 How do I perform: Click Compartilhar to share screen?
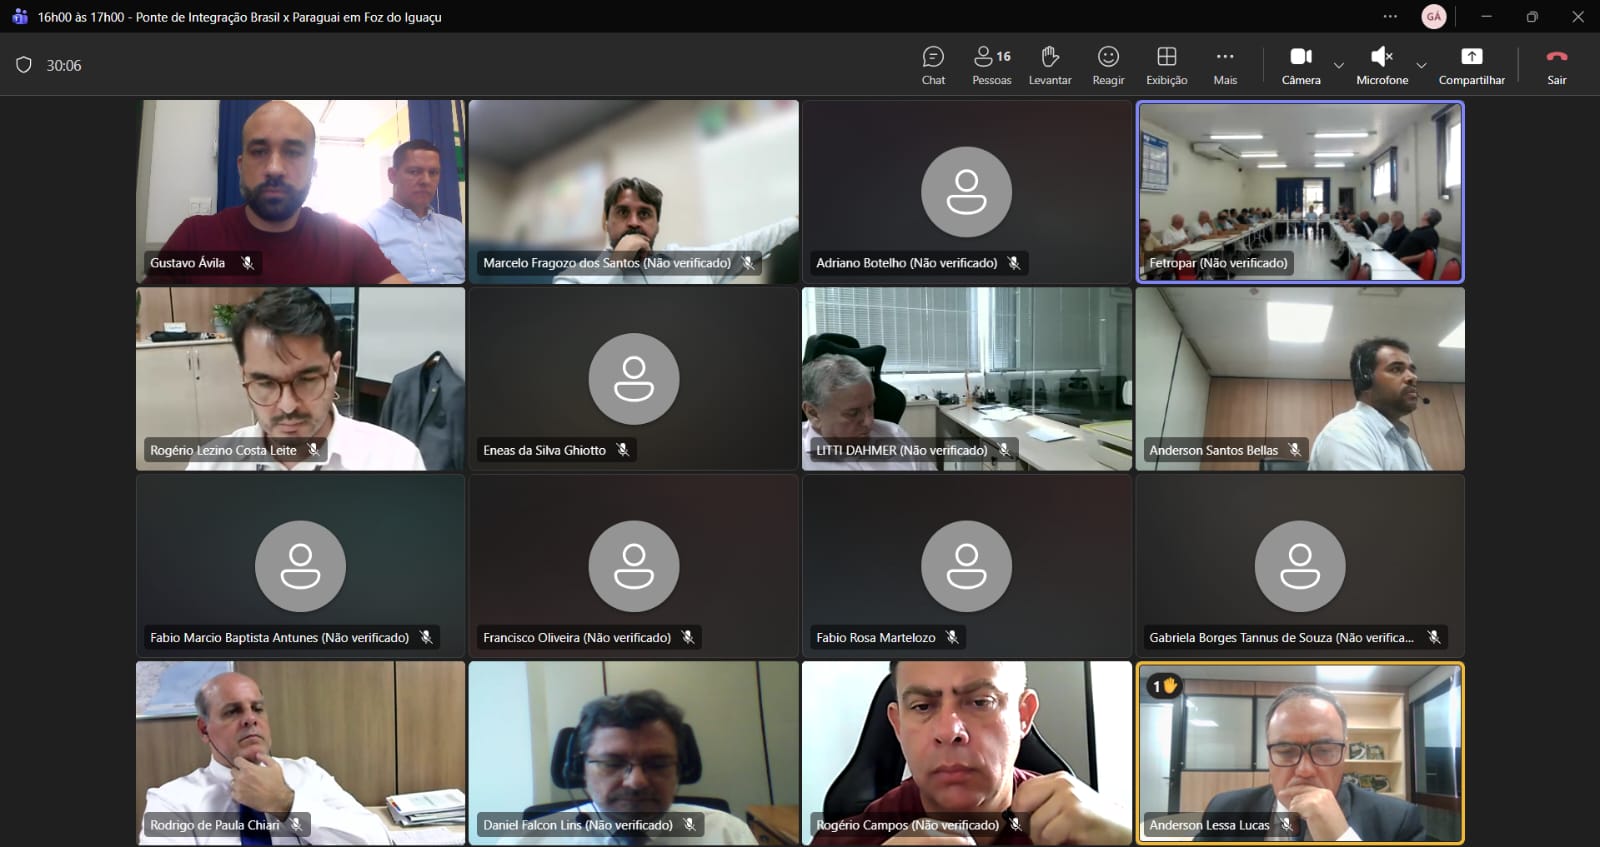1471,65
